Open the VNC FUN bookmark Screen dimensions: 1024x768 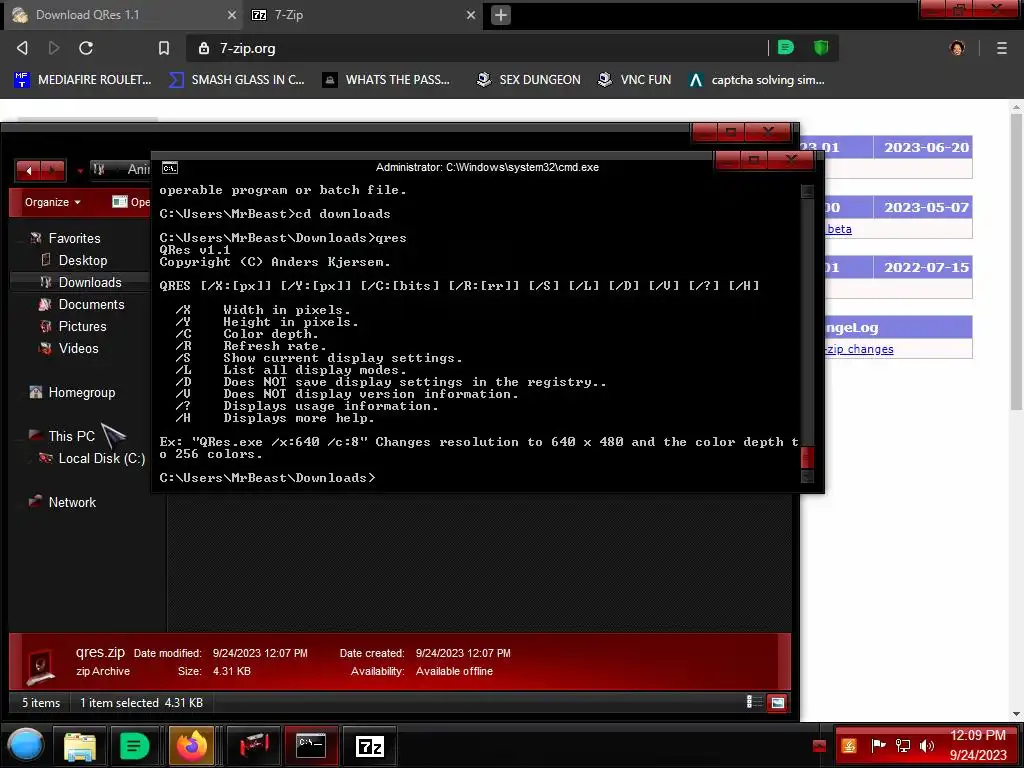[x=635, y=80]
